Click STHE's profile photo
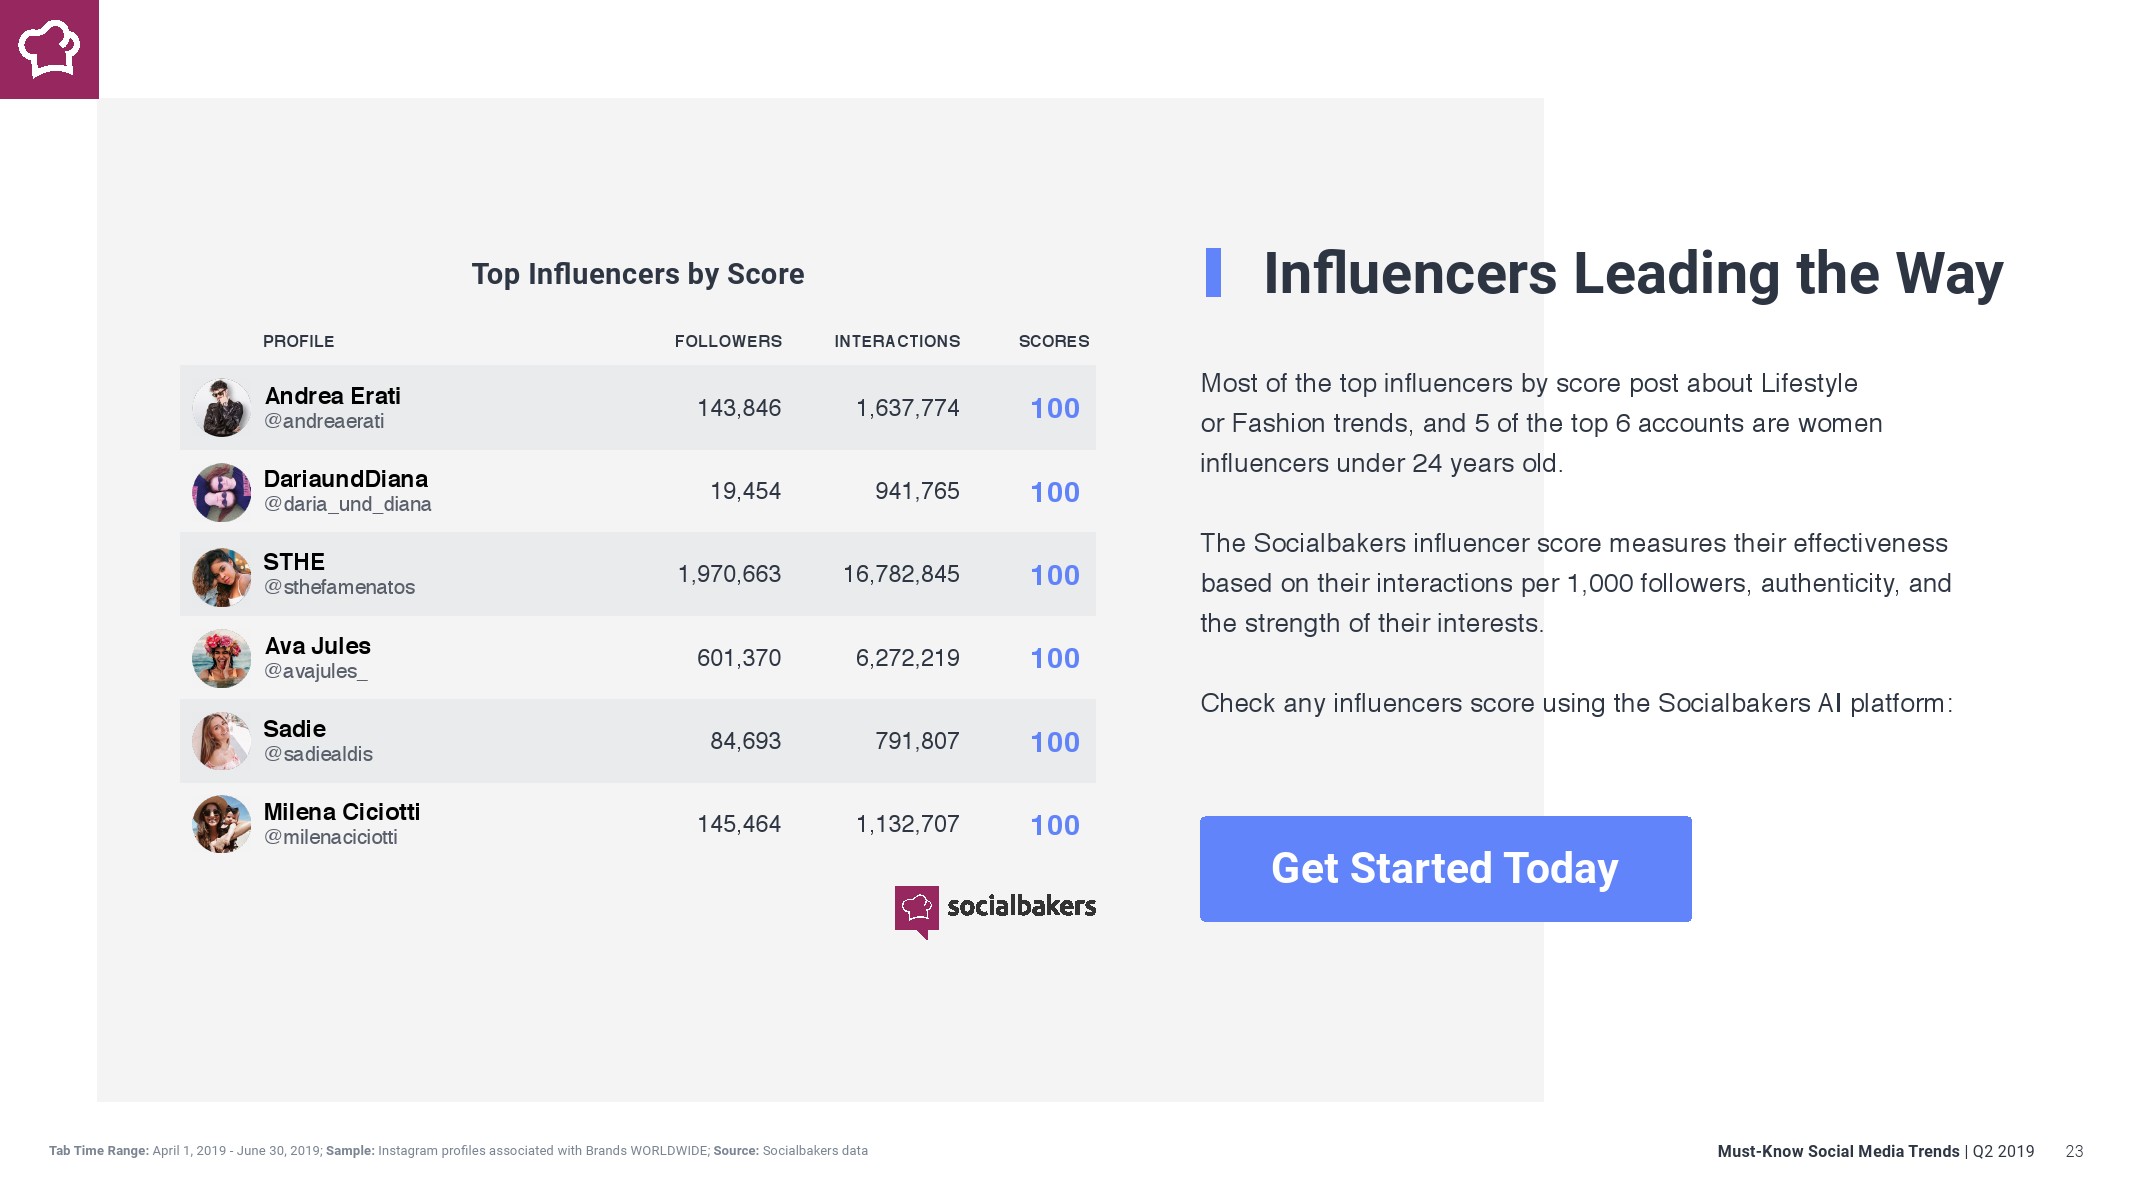2133x1200 pixels. [x=221, y=576]
